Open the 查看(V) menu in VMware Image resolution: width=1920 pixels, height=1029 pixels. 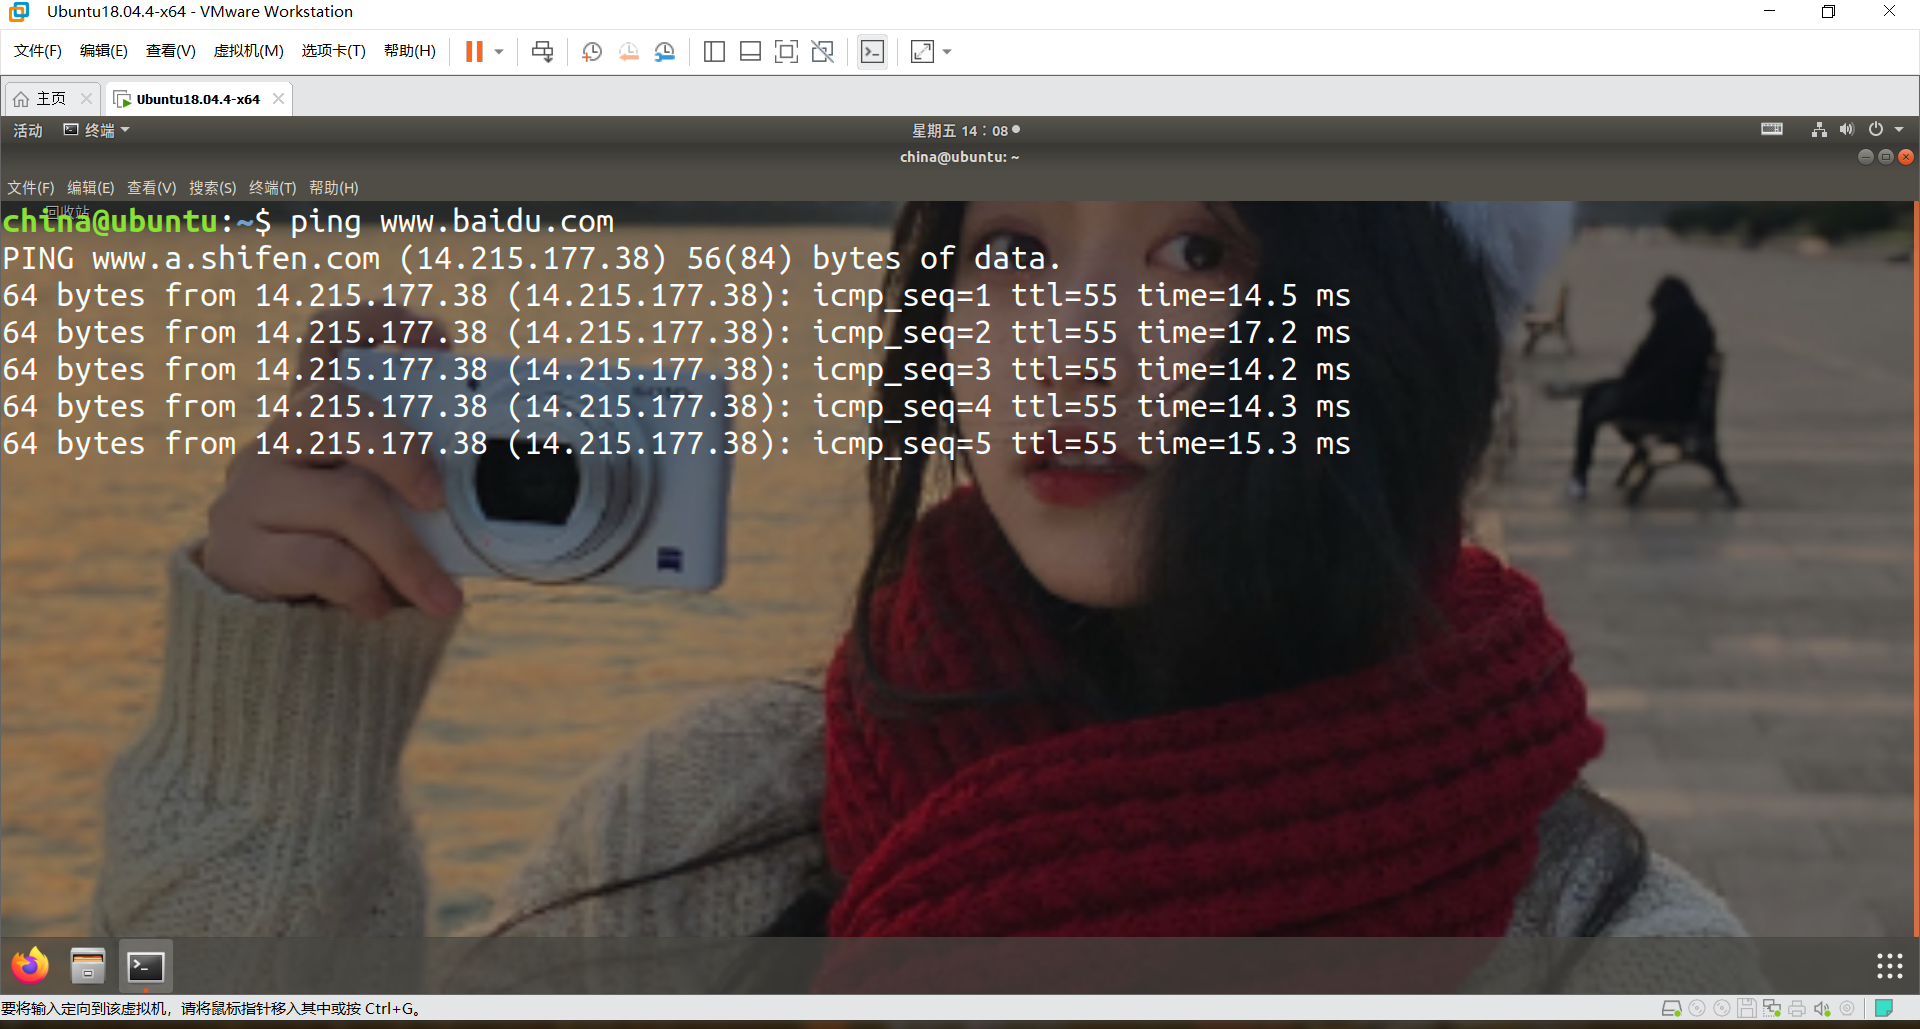171,51
